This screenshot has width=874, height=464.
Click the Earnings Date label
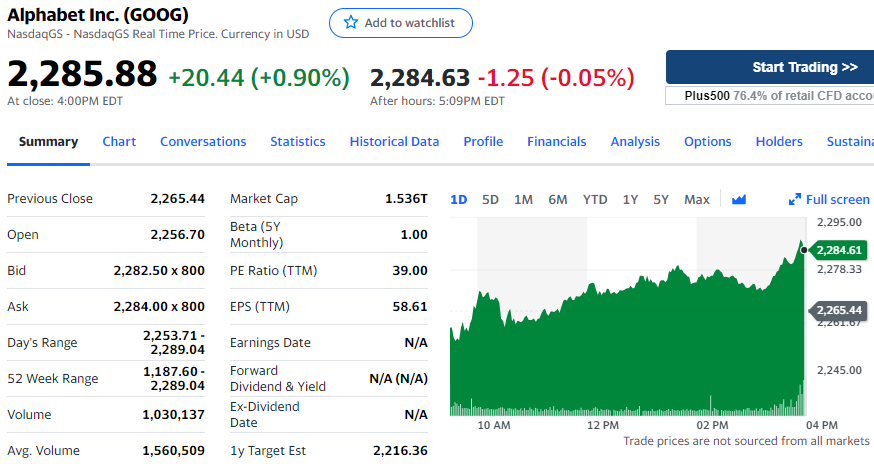(270, 342)
